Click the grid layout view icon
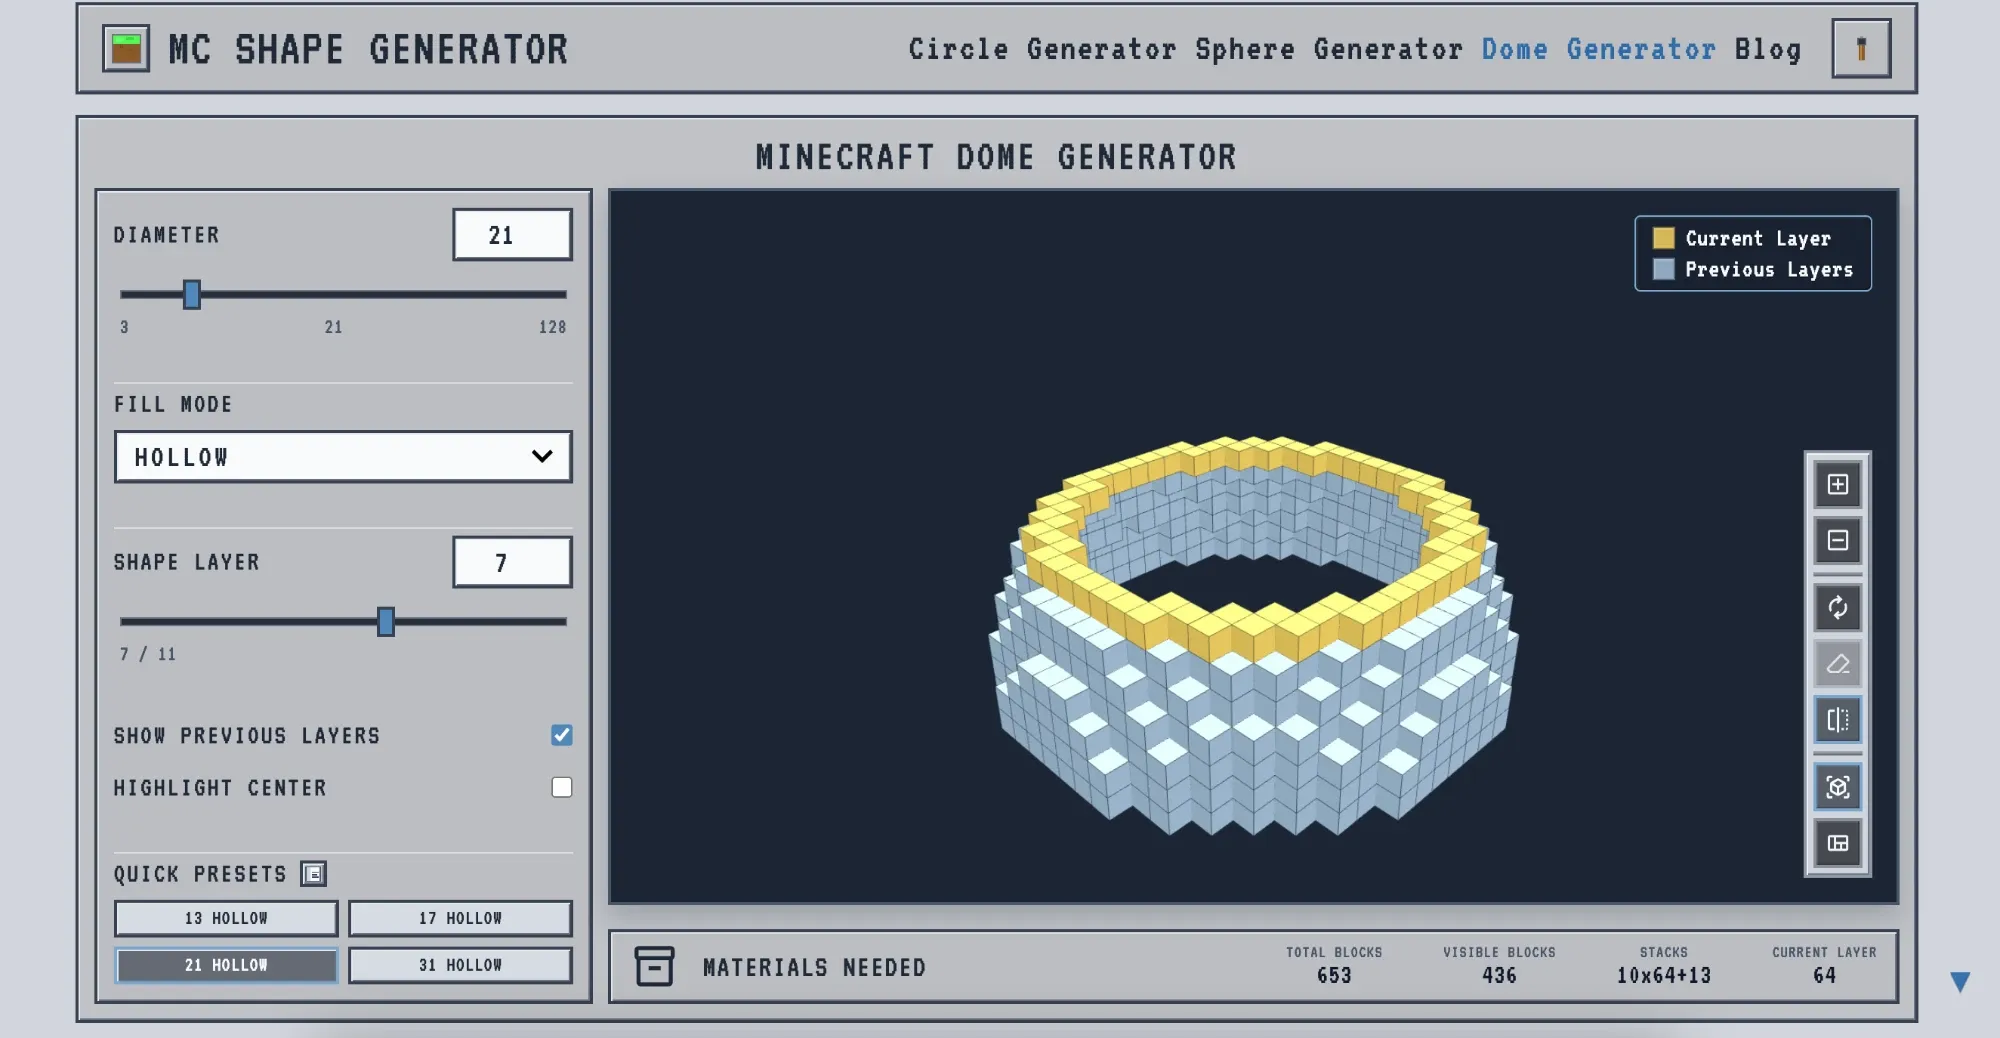Viewport: 2000px width, 1038px height. tap(1838, 843)
